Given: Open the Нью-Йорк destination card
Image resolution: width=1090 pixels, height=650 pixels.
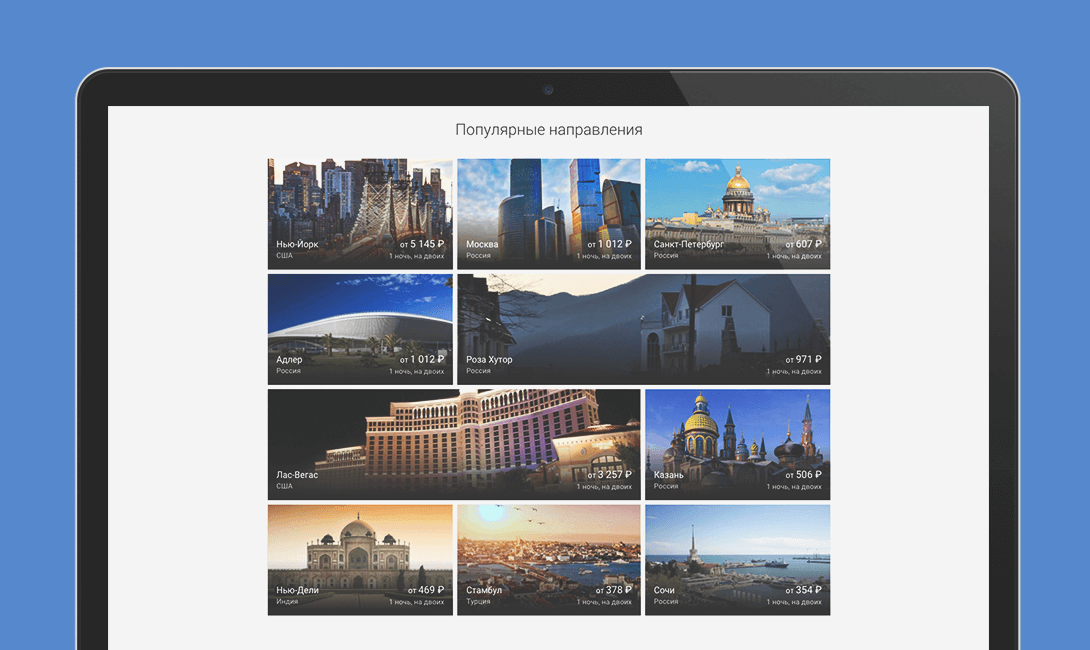Looking at the screenshot, I should point(360,213).
